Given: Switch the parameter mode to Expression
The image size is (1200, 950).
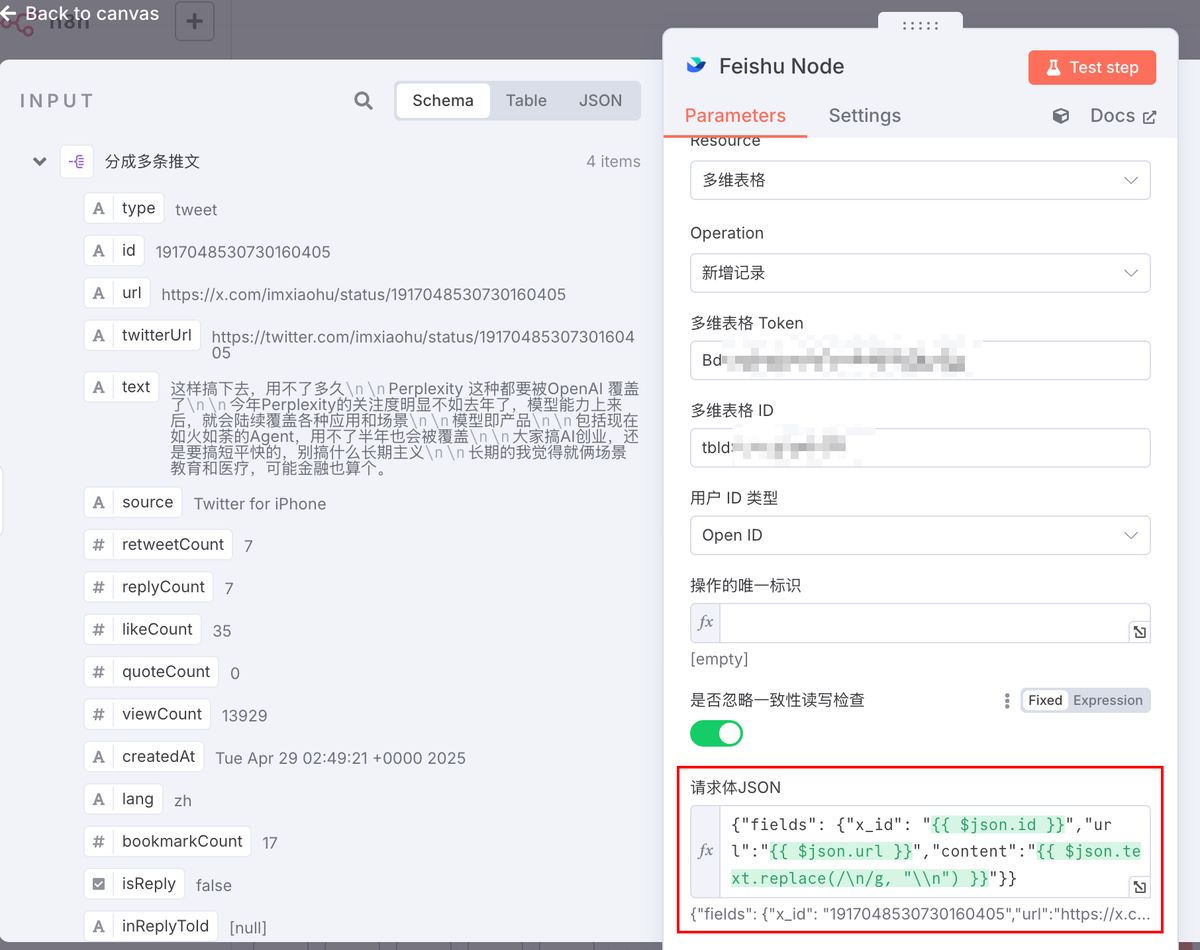Looking at the screenshot, I should pyautogui.click(x=1110, y=700).
